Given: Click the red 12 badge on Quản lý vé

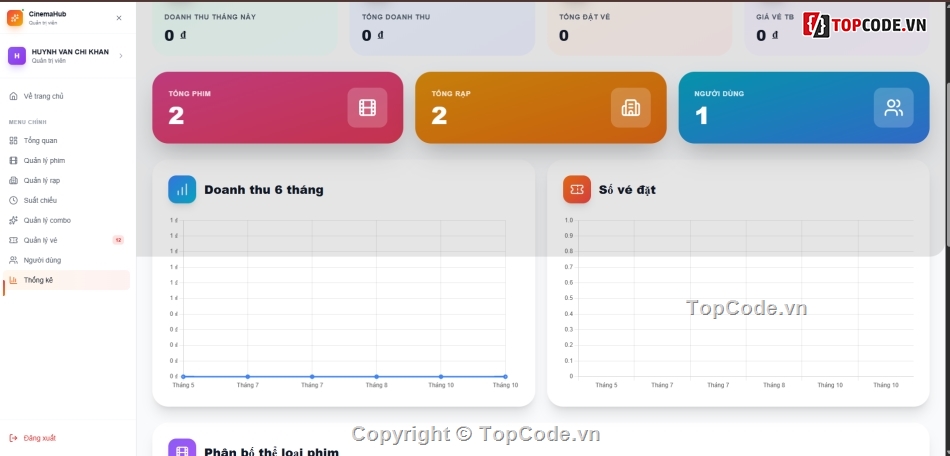Looking at the screenshot, I should 118,240.
